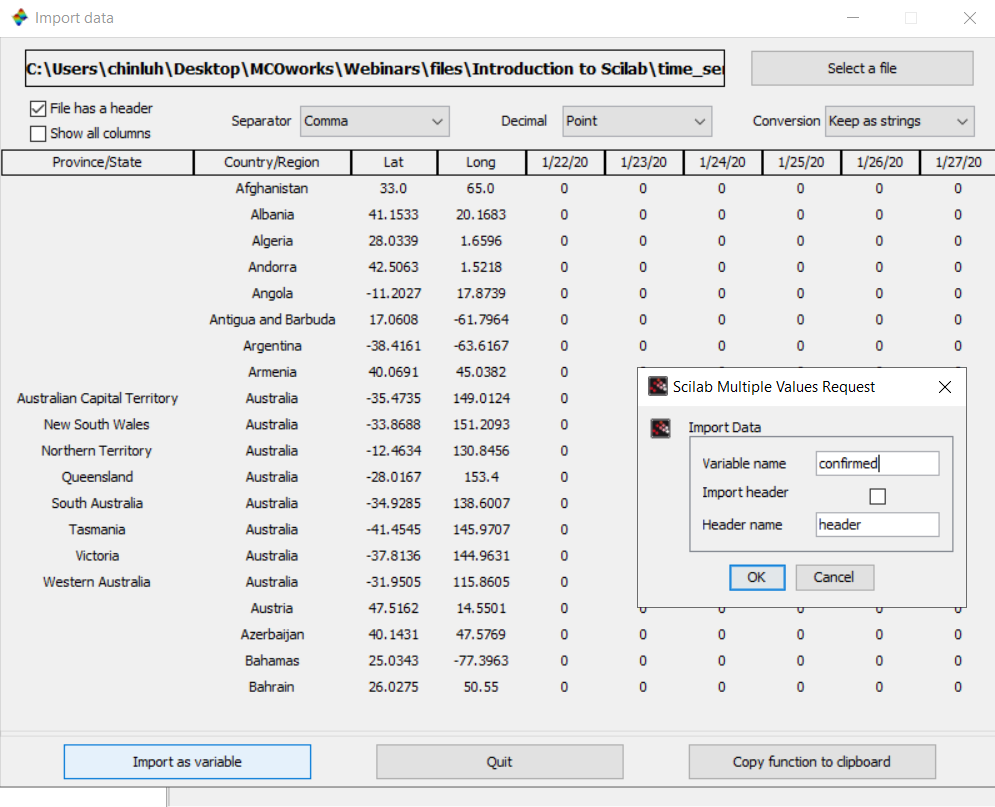Click the Northern Territory cell
This screenshot has height=807, width=995.
click(97, 450)
